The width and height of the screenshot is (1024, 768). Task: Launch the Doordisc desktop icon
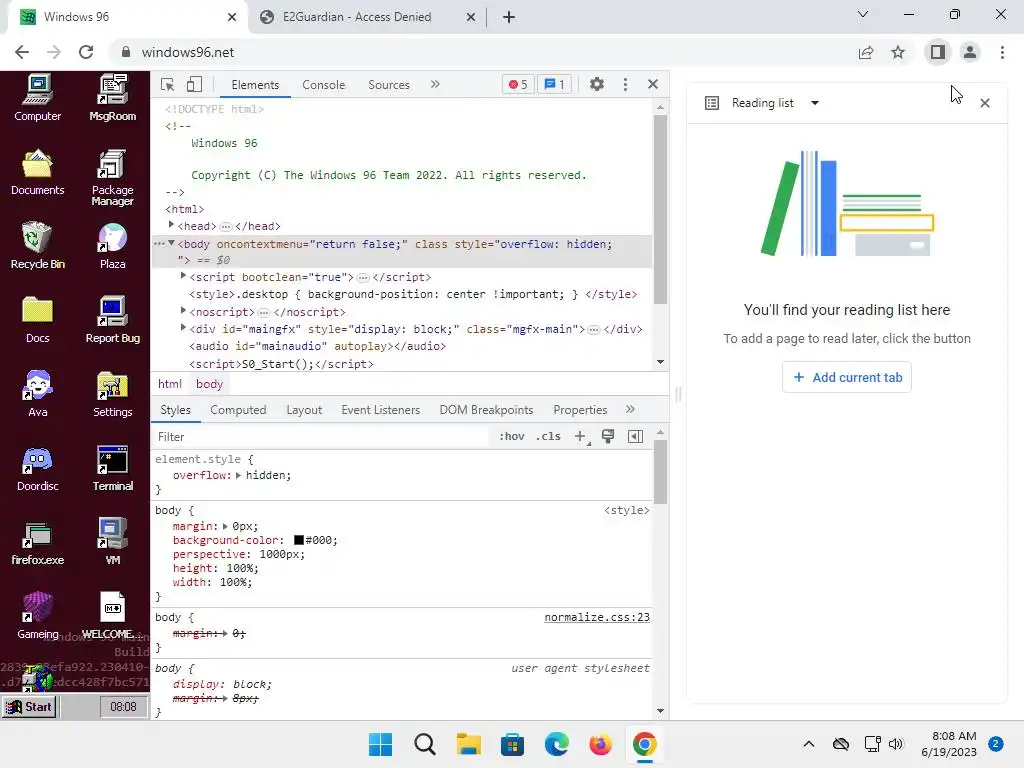37,468
